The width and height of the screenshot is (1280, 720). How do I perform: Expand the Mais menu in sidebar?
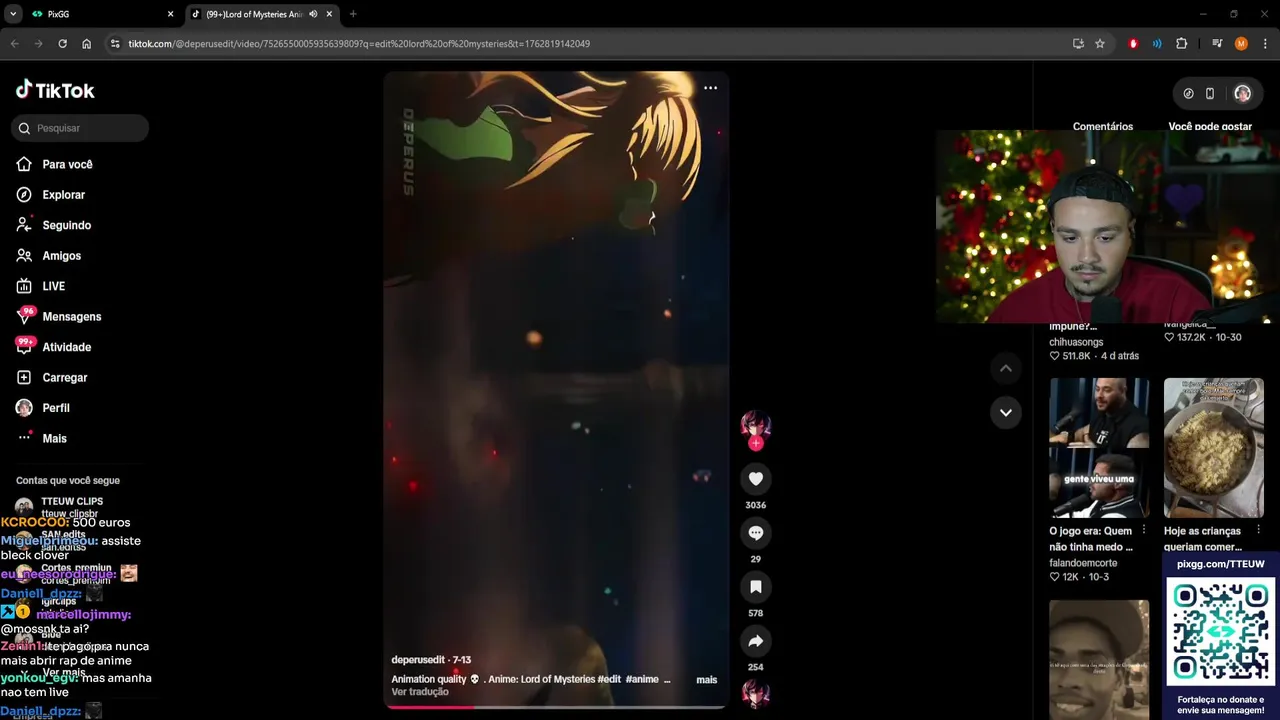point(54,439)
